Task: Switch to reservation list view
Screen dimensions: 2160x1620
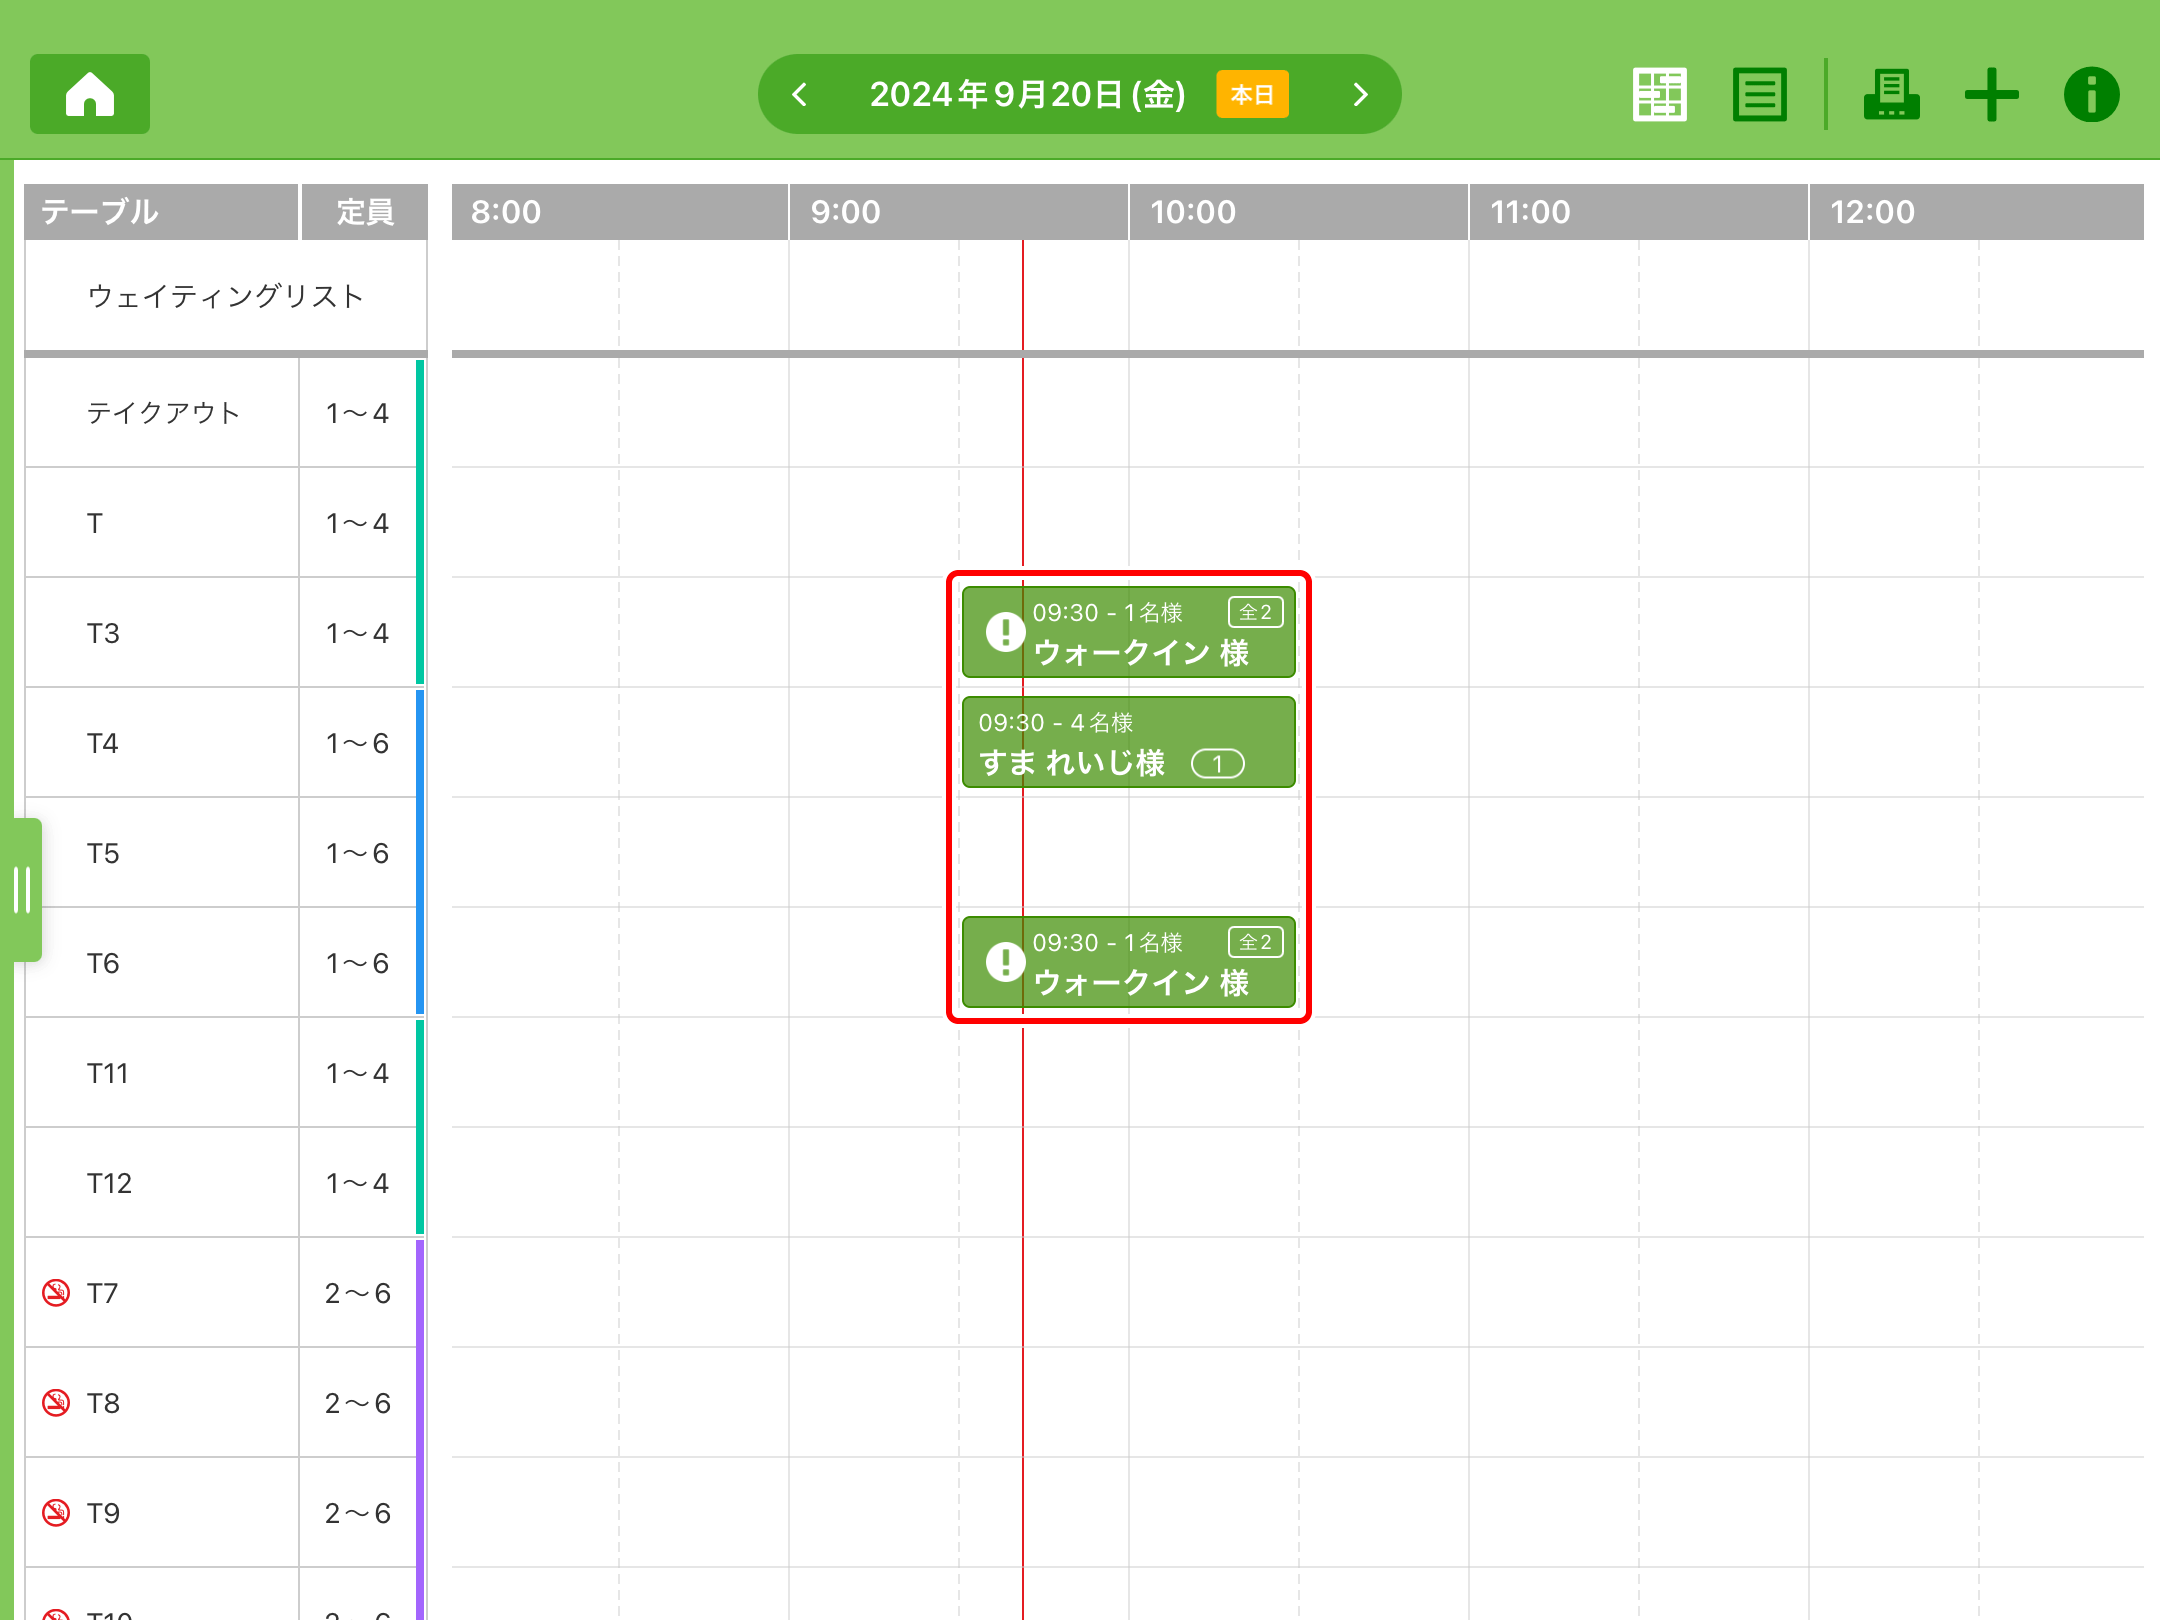Action: pyautogui.click(x=1759, y=94)
